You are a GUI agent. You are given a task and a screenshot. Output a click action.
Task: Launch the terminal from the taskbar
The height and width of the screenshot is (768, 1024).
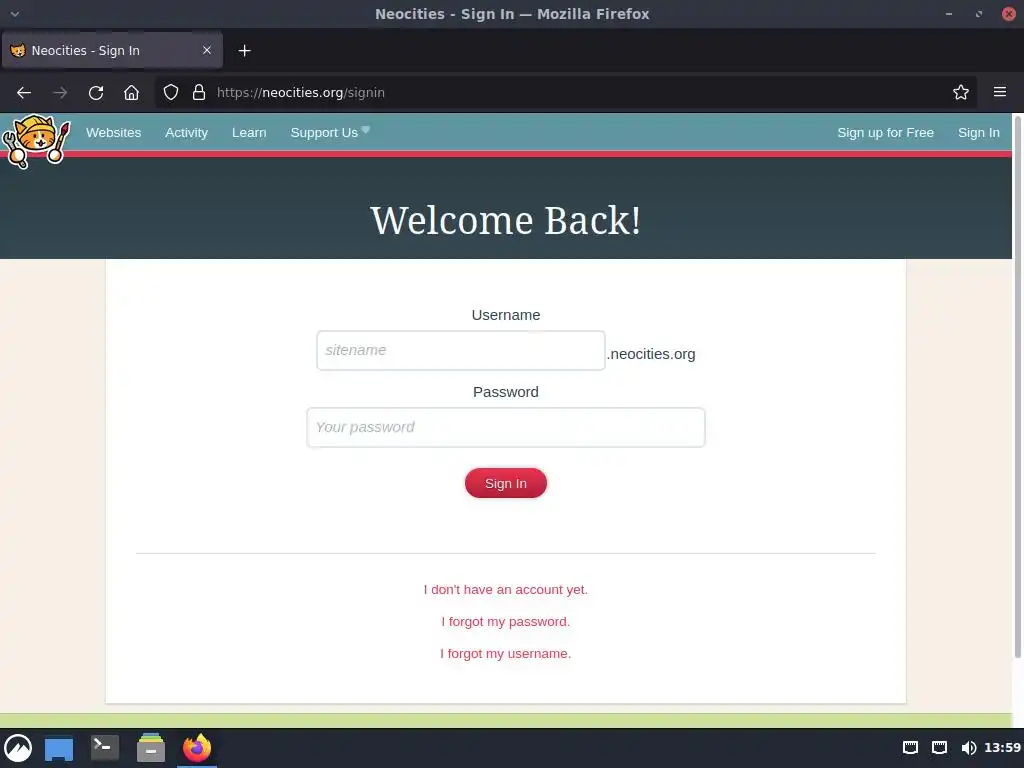(104, 748)
